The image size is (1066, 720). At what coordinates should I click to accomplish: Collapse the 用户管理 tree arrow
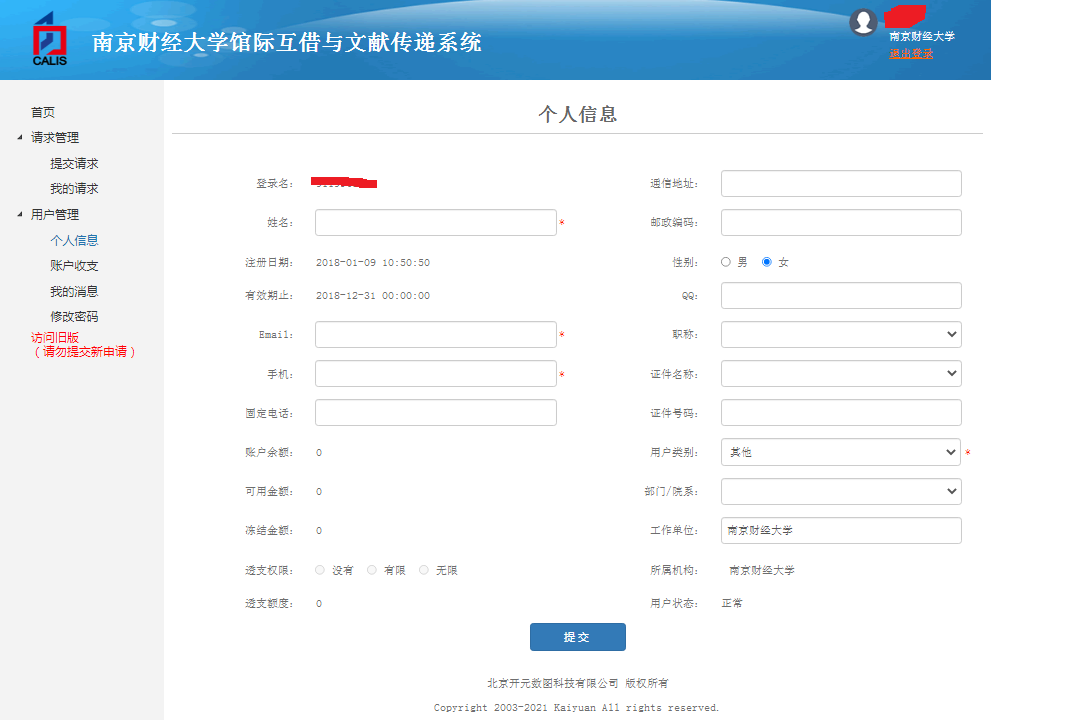point(20,214)
